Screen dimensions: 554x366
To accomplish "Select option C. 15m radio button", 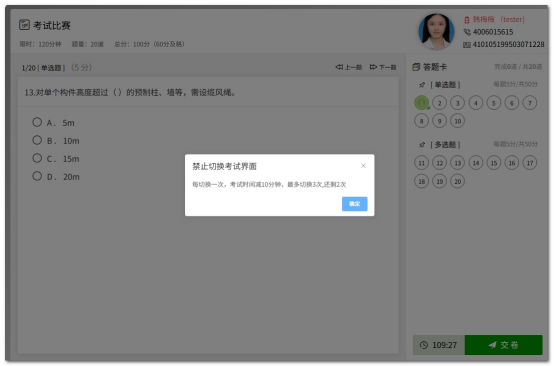I will pos(37,158).
